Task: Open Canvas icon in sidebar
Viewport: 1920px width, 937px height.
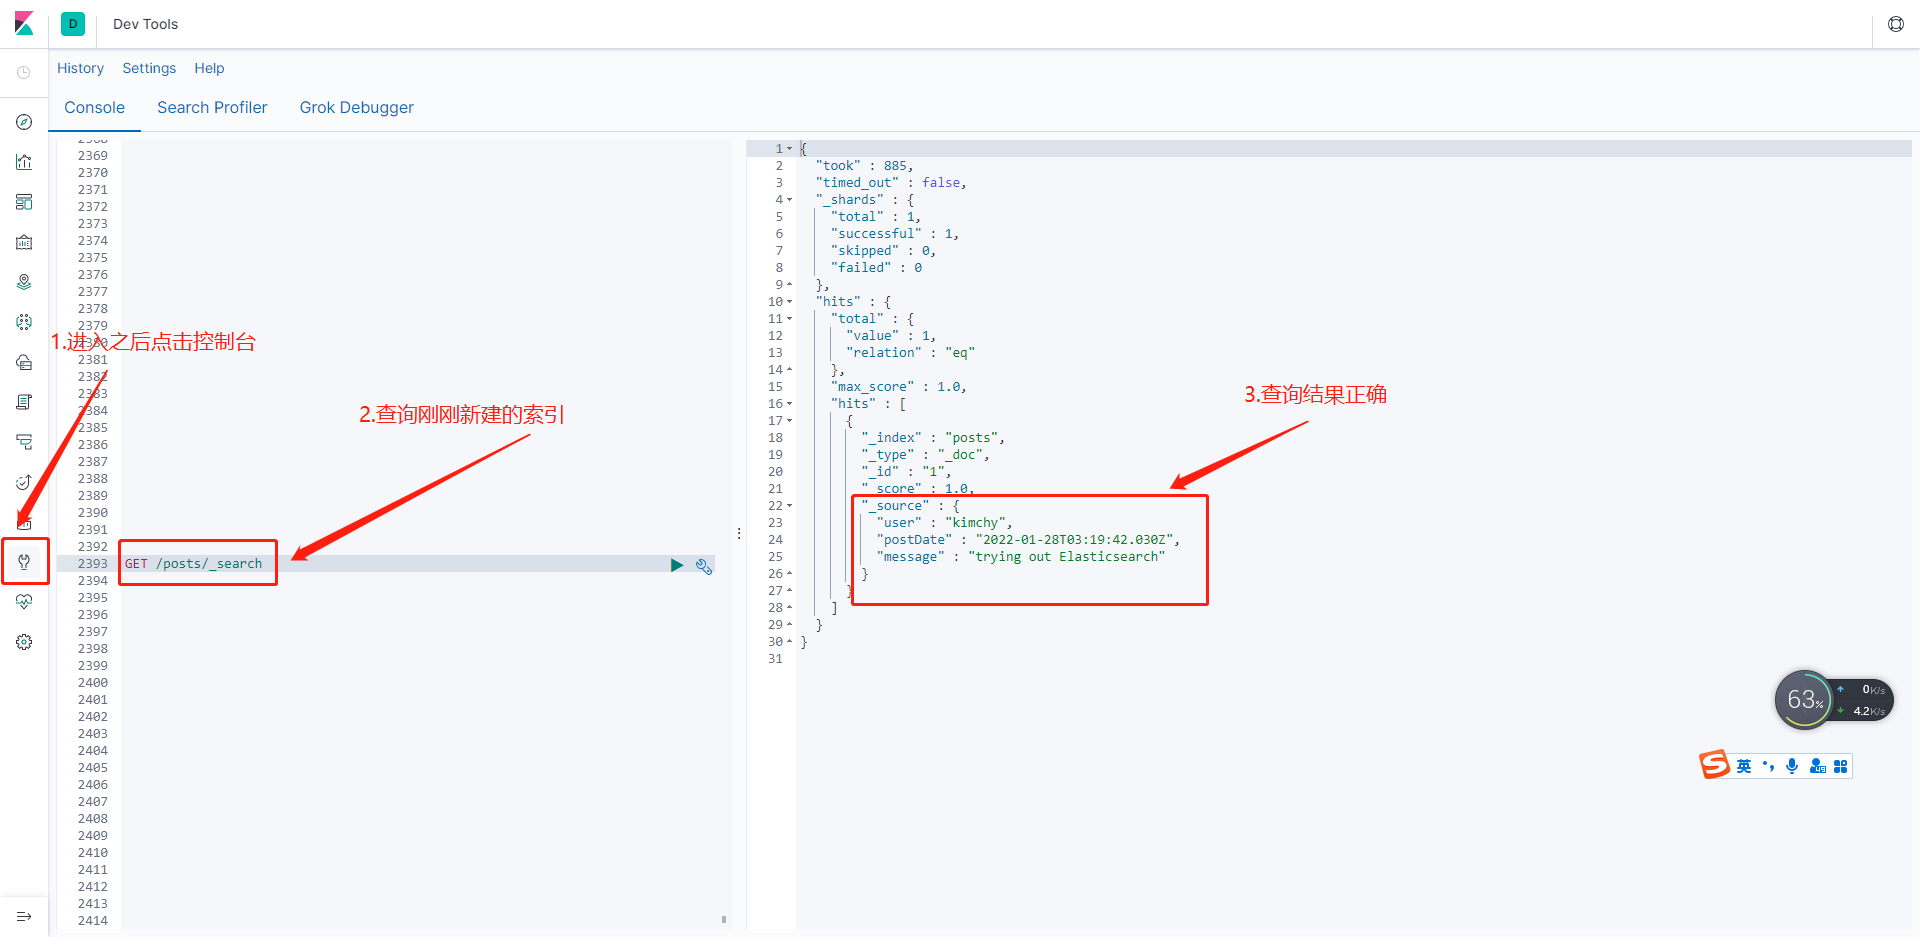Action: [x=24, y=242]
